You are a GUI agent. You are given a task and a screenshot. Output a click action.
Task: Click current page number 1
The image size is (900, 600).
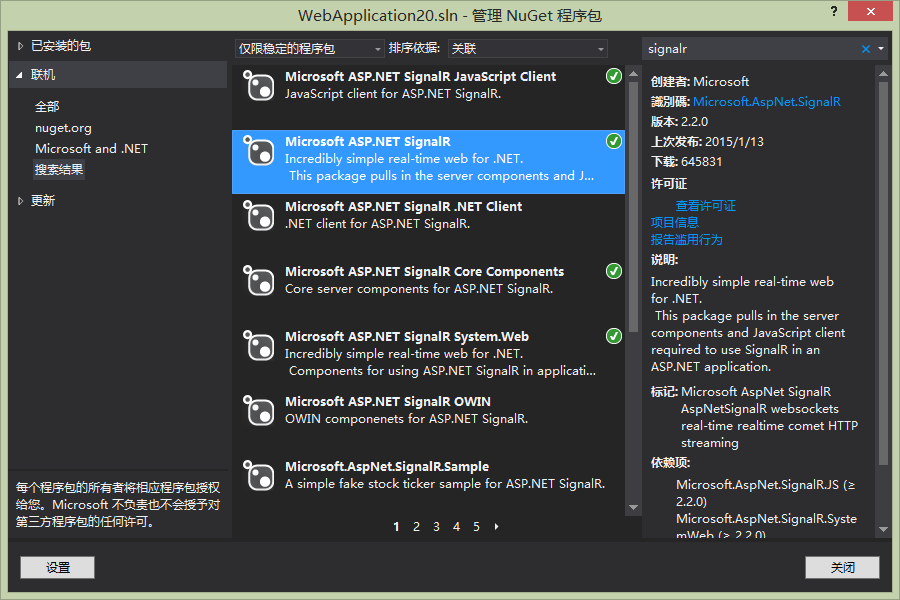click(x=396, y=527)
